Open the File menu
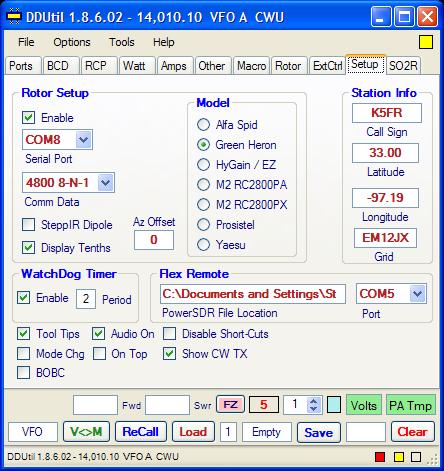 point(26,42)
